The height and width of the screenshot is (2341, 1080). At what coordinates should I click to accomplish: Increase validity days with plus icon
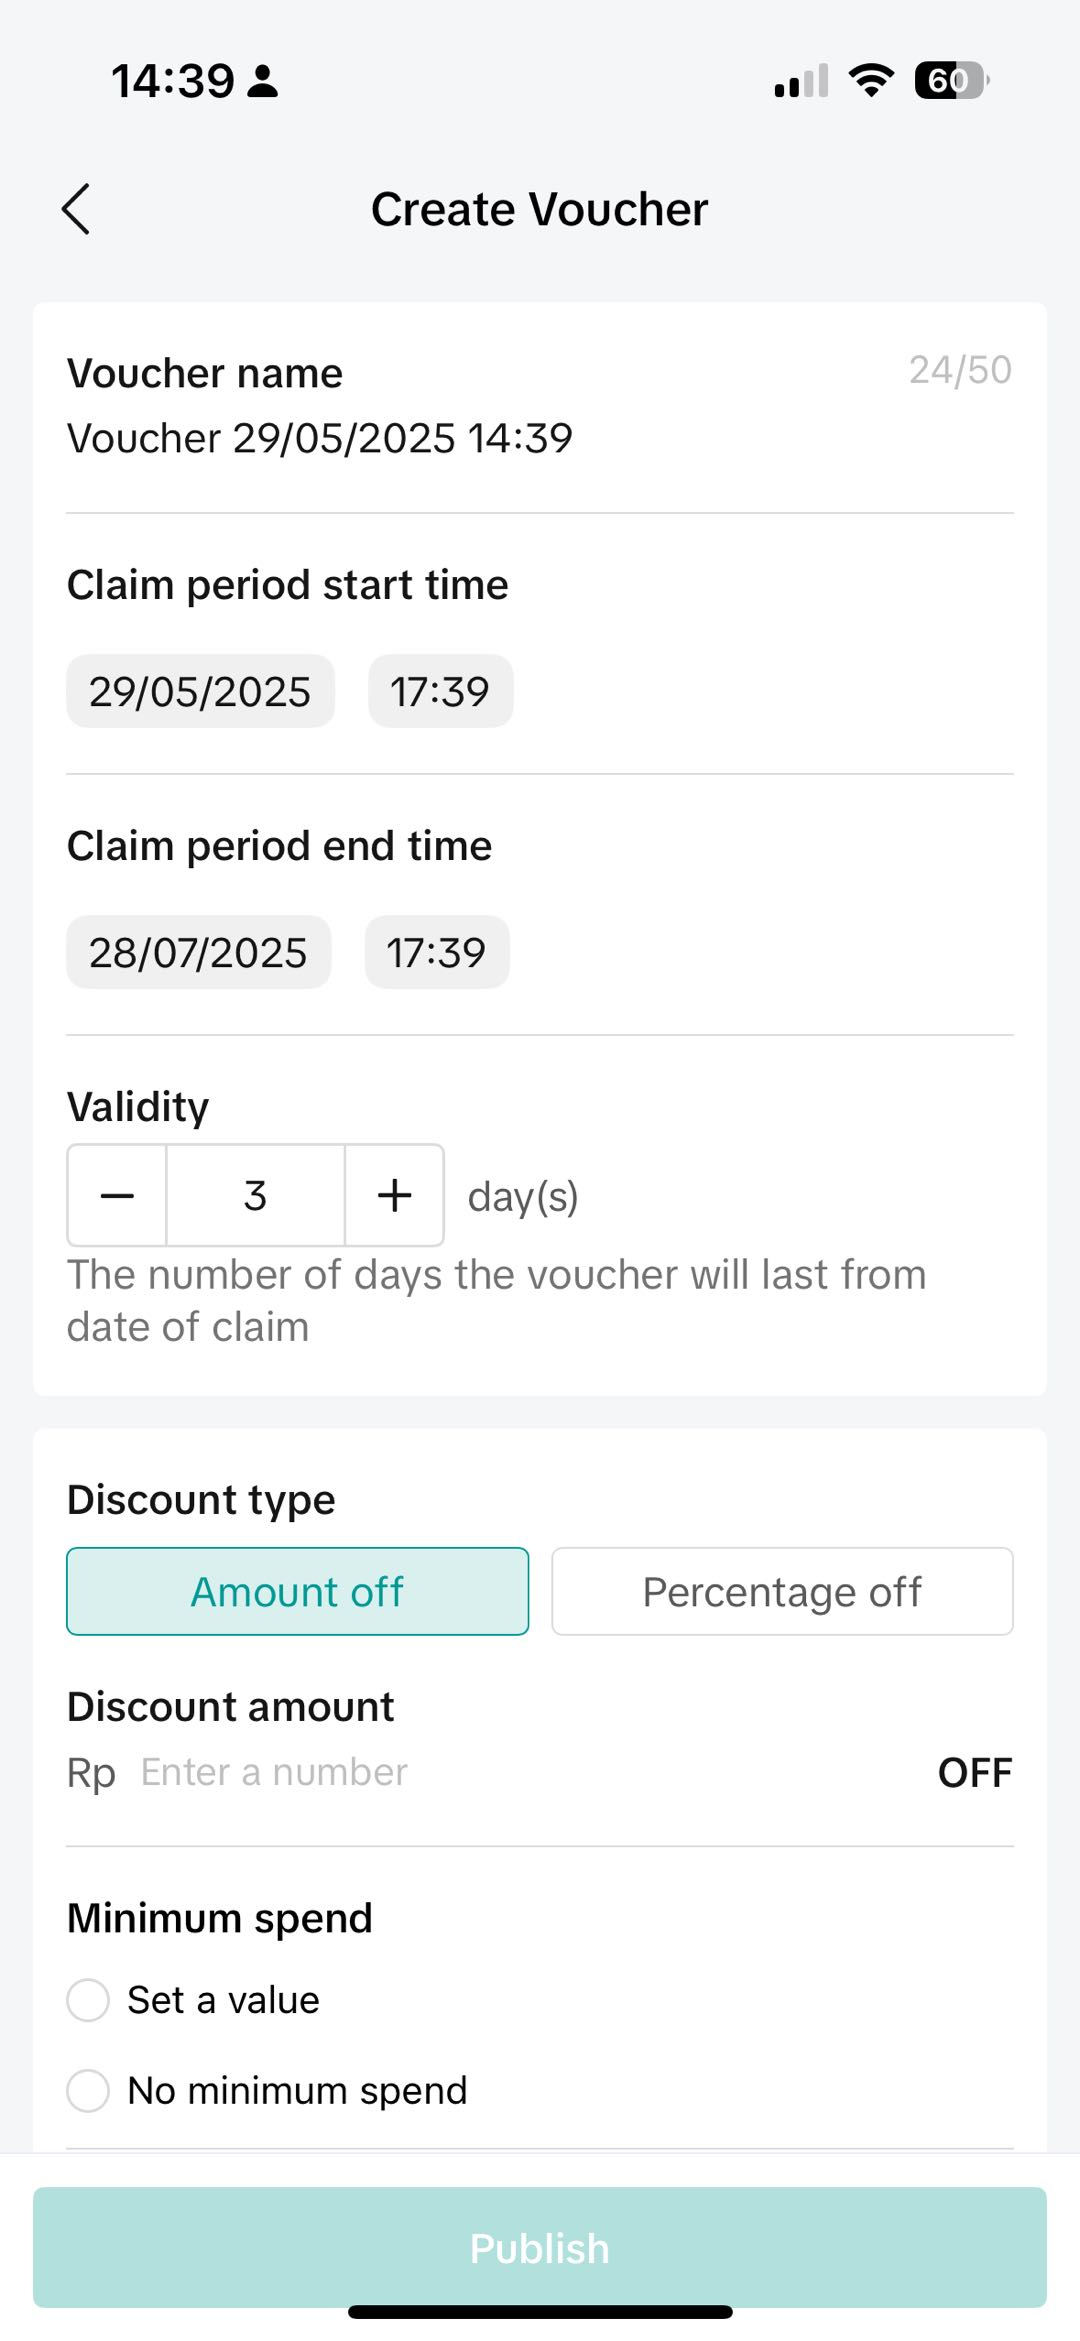coord(395,1195)
